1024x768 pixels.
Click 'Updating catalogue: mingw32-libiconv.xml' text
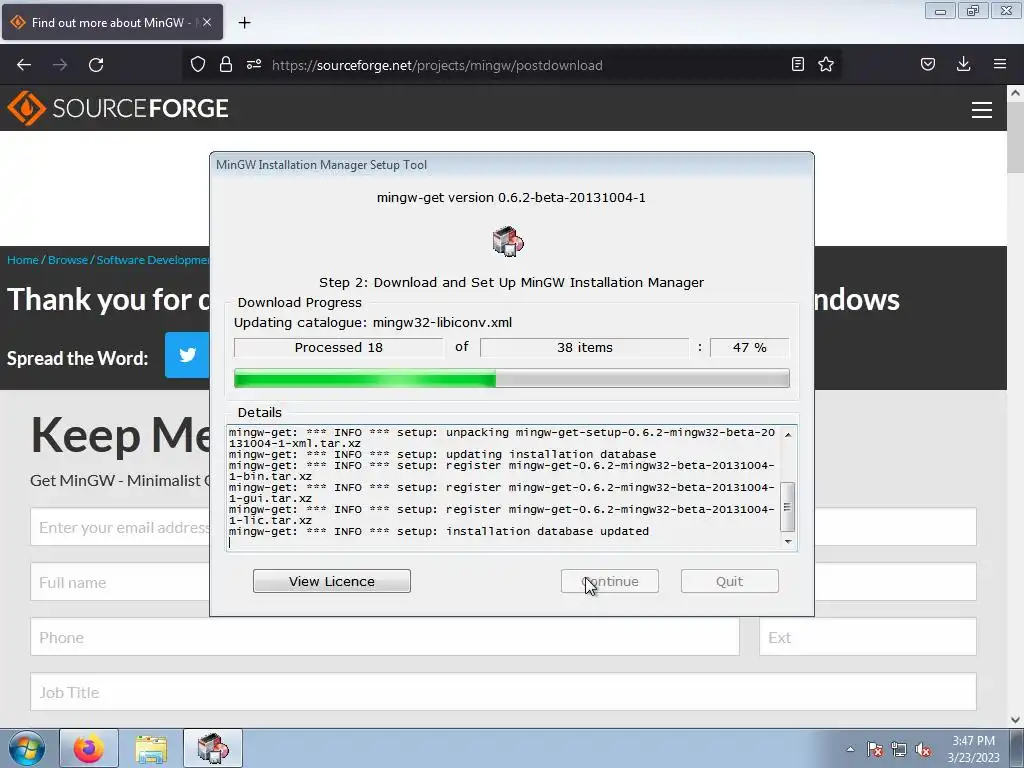pyautogui.click(x=373, y=323)
